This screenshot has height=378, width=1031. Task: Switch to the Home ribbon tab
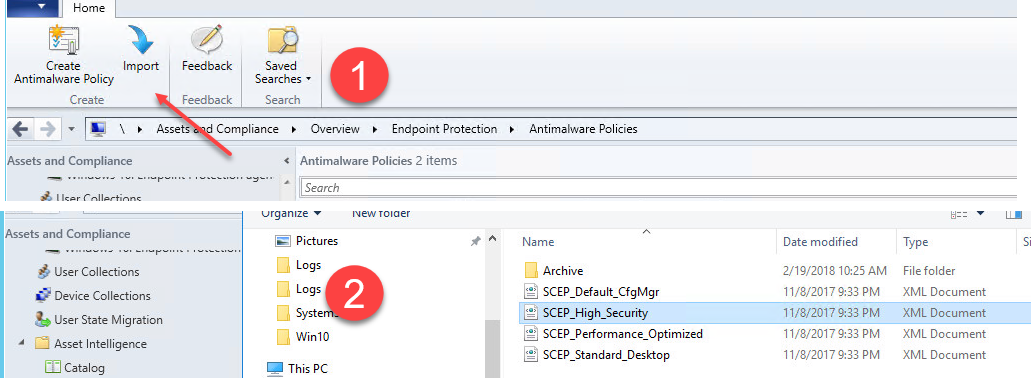(89, 8)
